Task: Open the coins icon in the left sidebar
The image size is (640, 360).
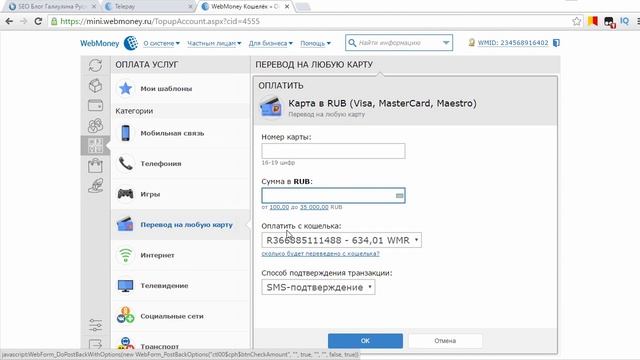Action: point(95,125)
